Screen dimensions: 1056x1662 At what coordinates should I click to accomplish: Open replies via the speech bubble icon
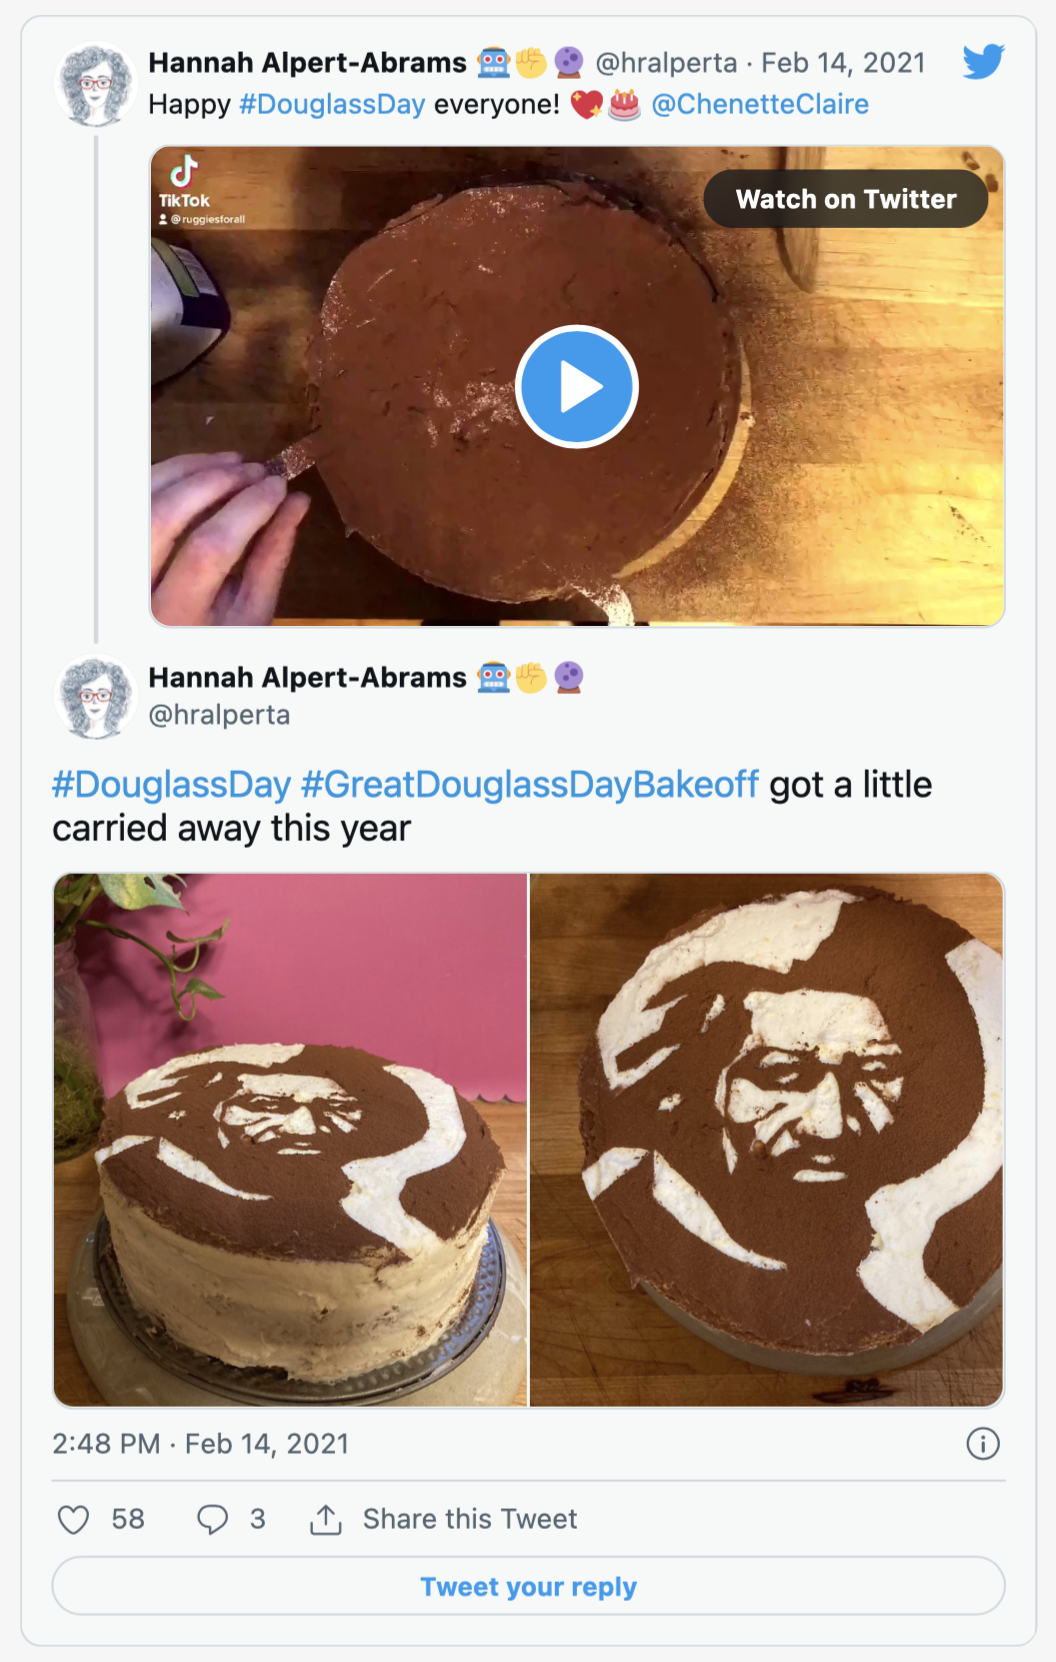click(x=213, y=1518)
